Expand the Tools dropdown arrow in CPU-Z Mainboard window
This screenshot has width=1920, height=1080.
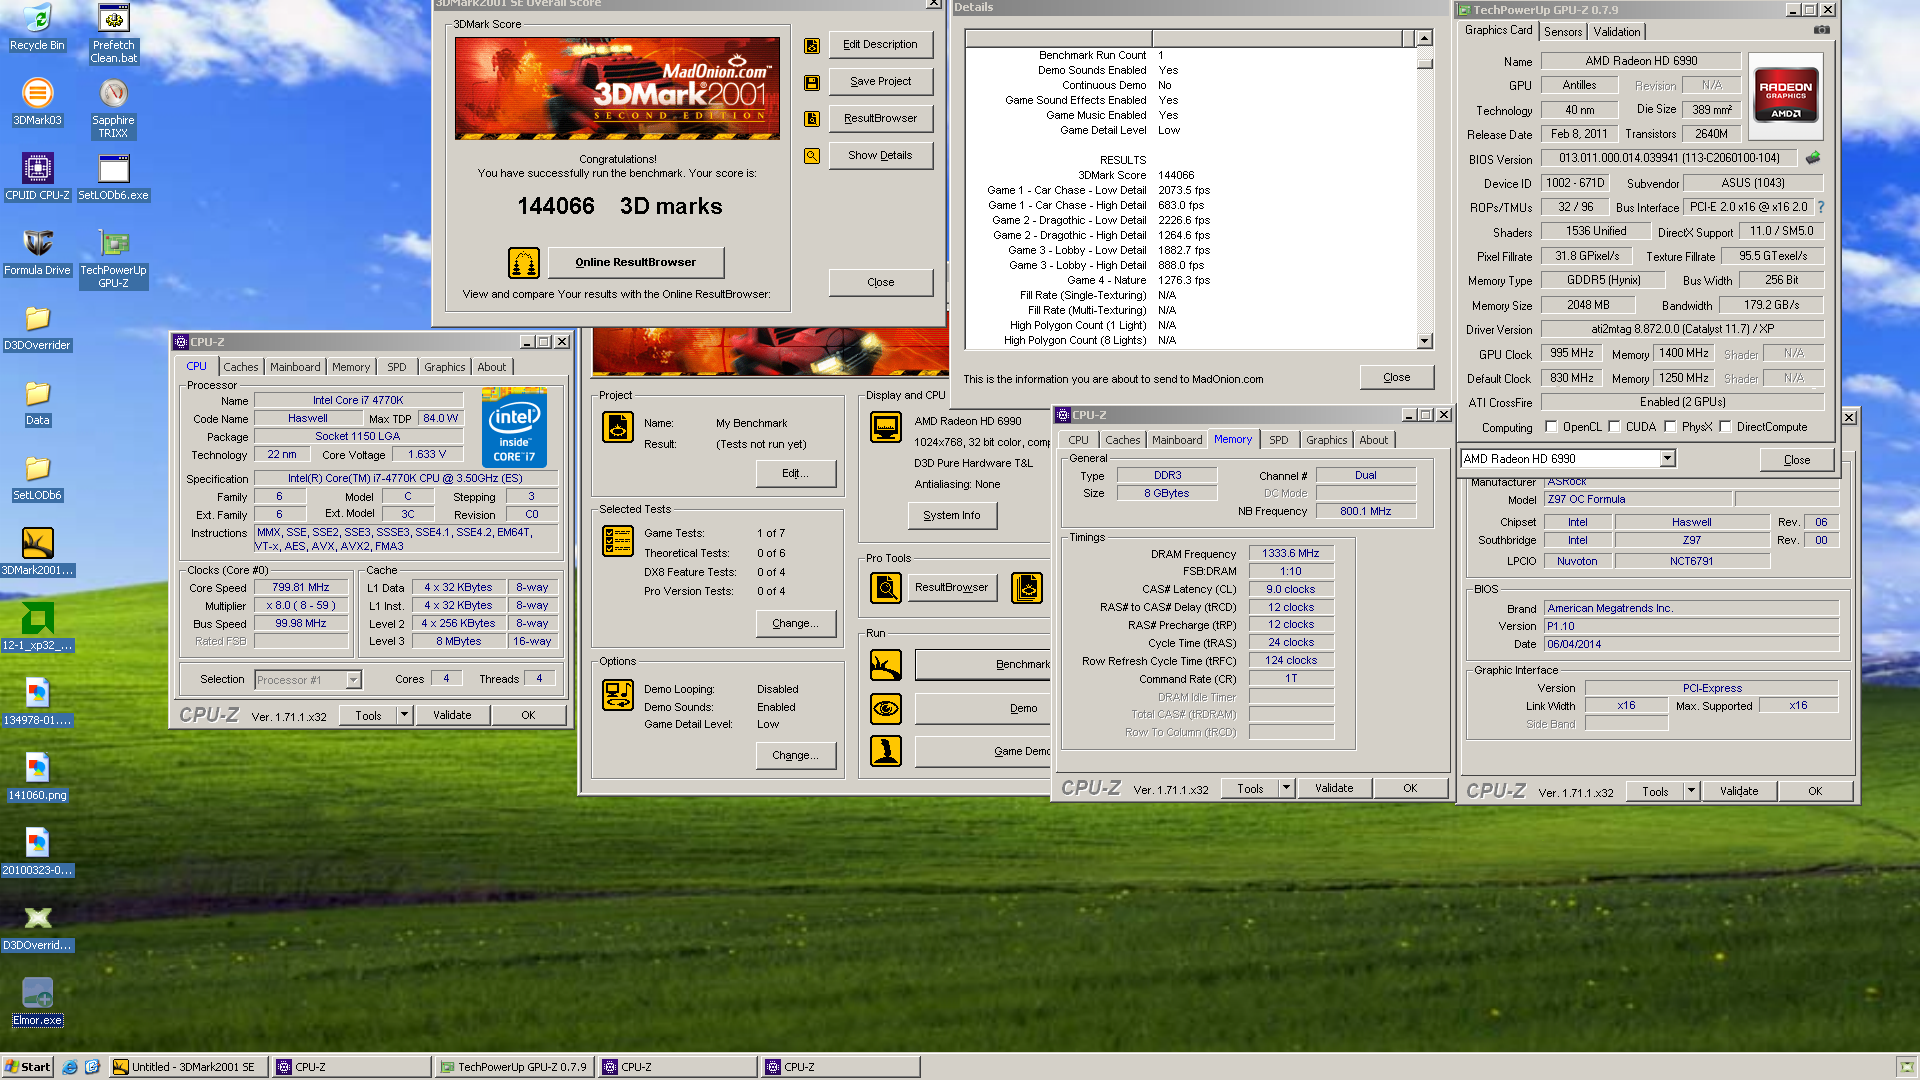pyautogui.click(x=1691, y=791)
